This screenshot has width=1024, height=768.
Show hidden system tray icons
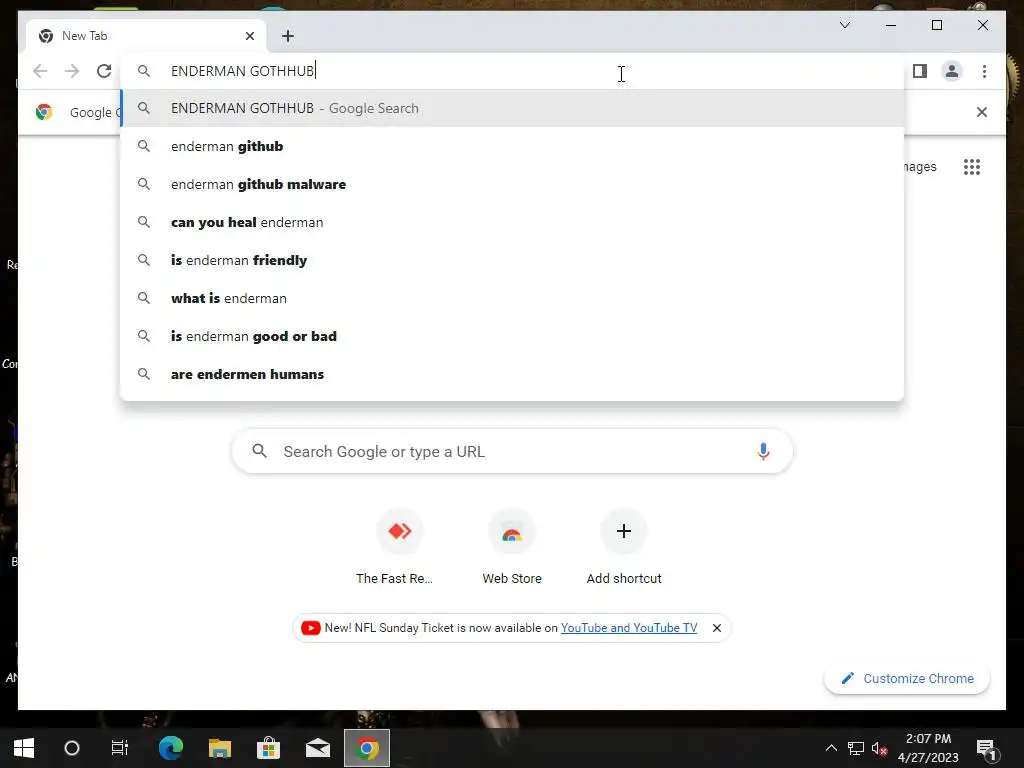(x=831, y=748)
